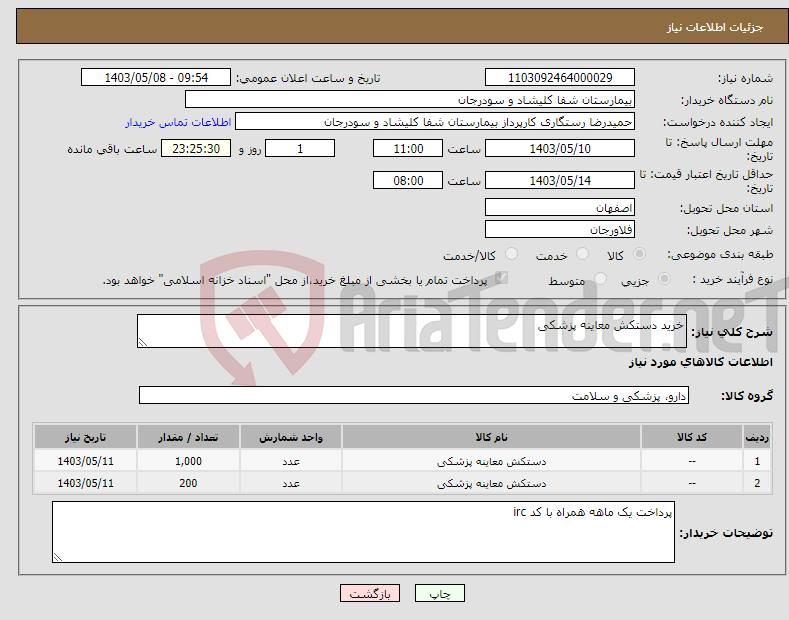Click the شماره نیاز number field
This screenshot has height=620, width=789.
tap(560, 78)
